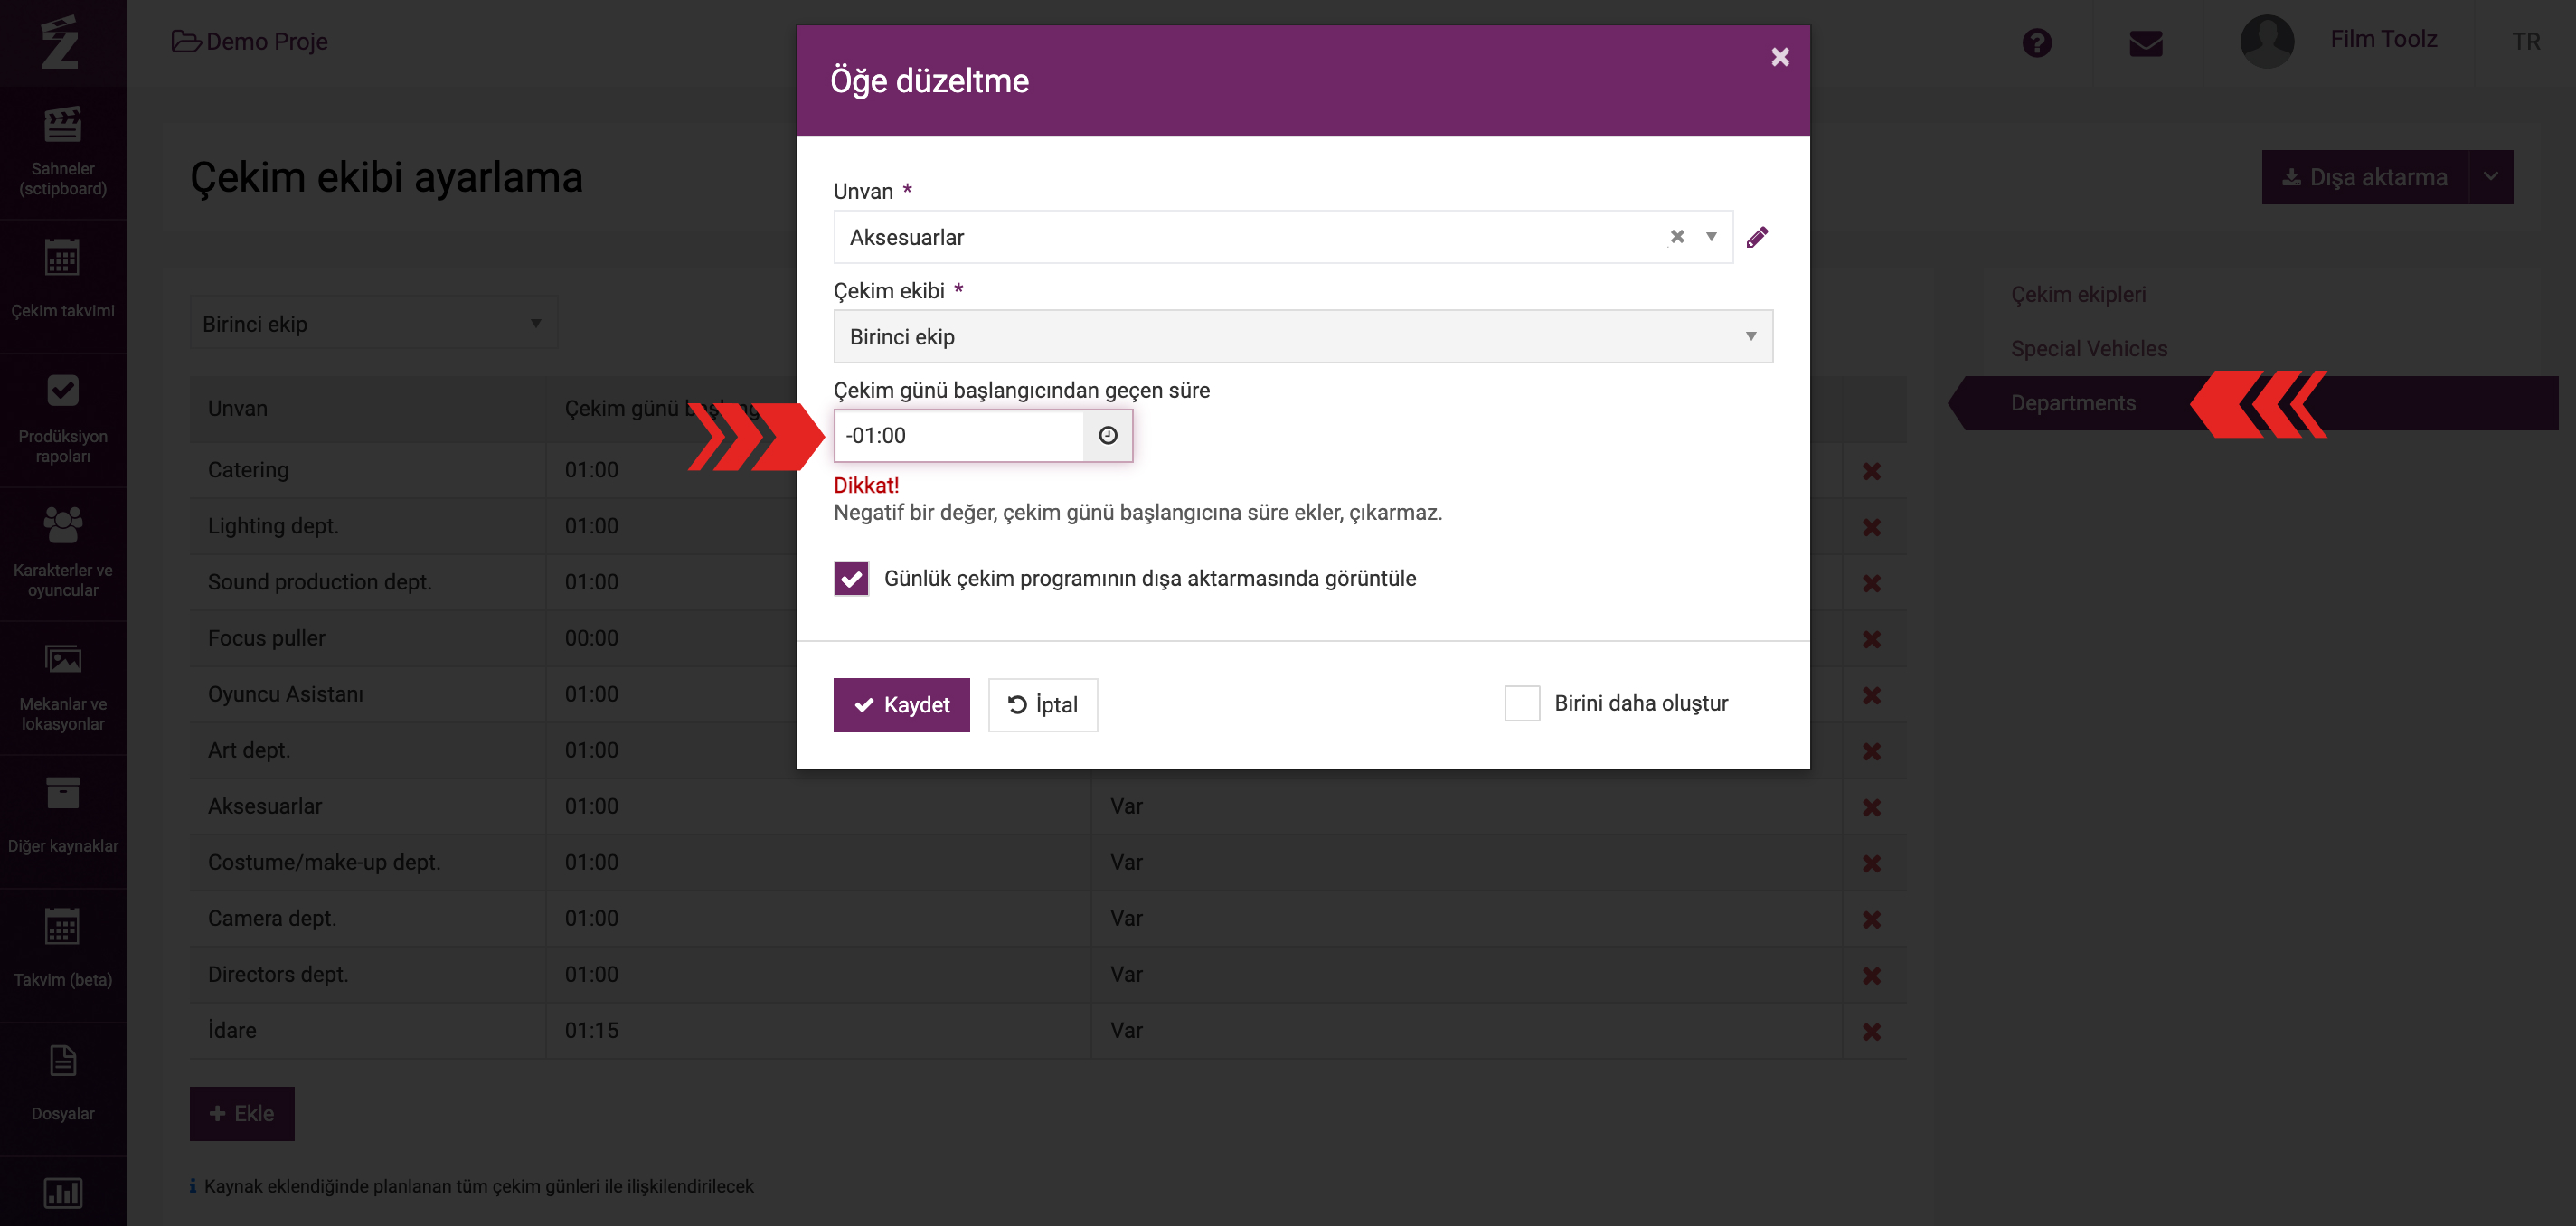Click İptal to cancel editing
The width and height of the screenshot is (2576, 1226).
(x=1042, y=704)
